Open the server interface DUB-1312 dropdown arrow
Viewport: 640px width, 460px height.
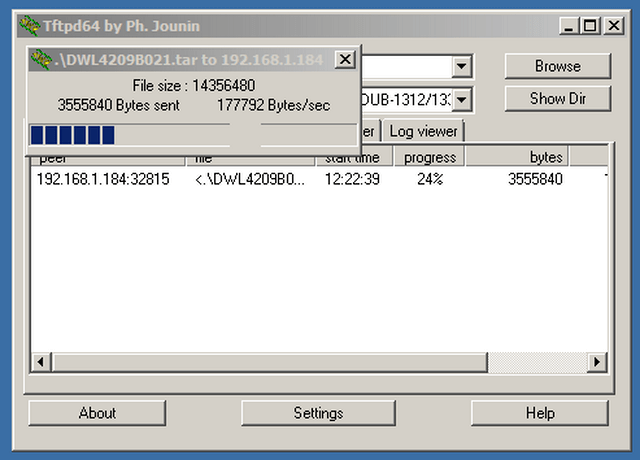pos(462,100)
